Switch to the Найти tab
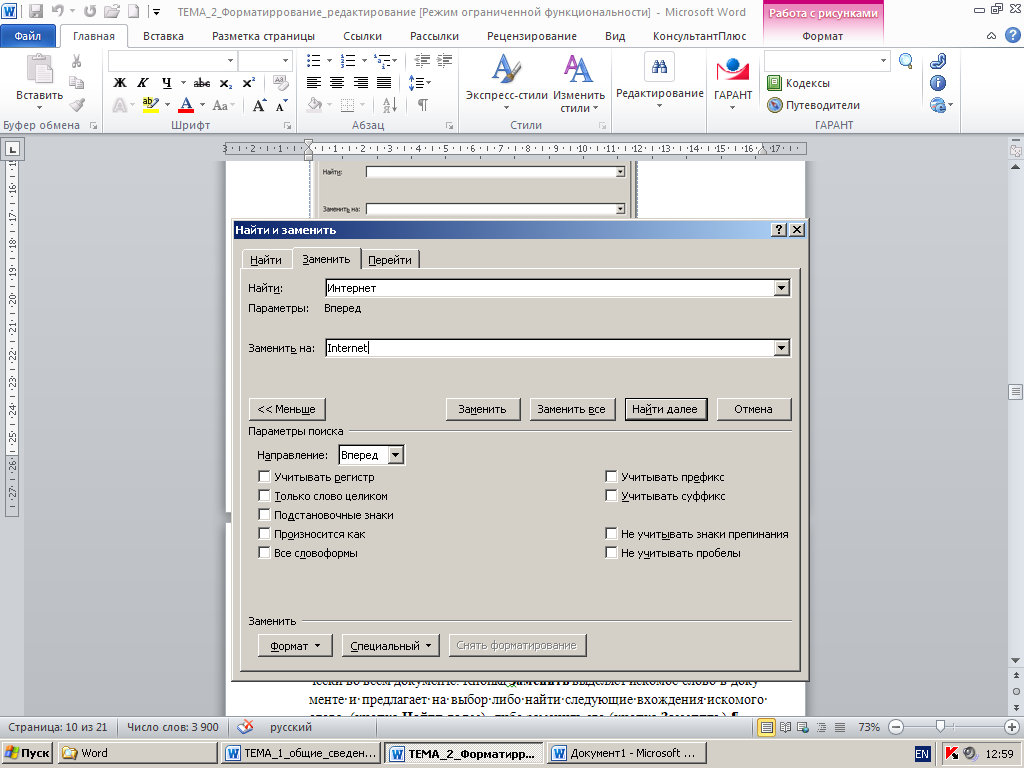 tap(266, 260)
